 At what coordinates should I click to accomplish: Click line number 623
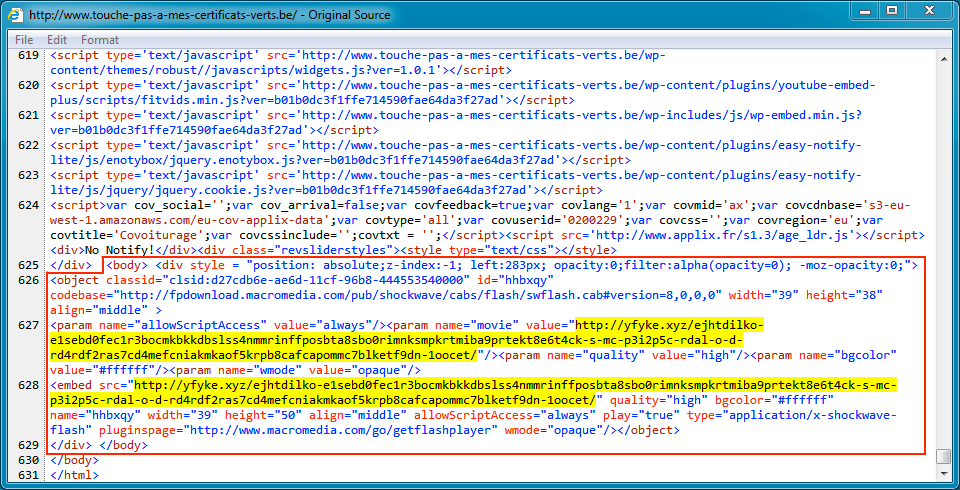click(x=29, y=175)
